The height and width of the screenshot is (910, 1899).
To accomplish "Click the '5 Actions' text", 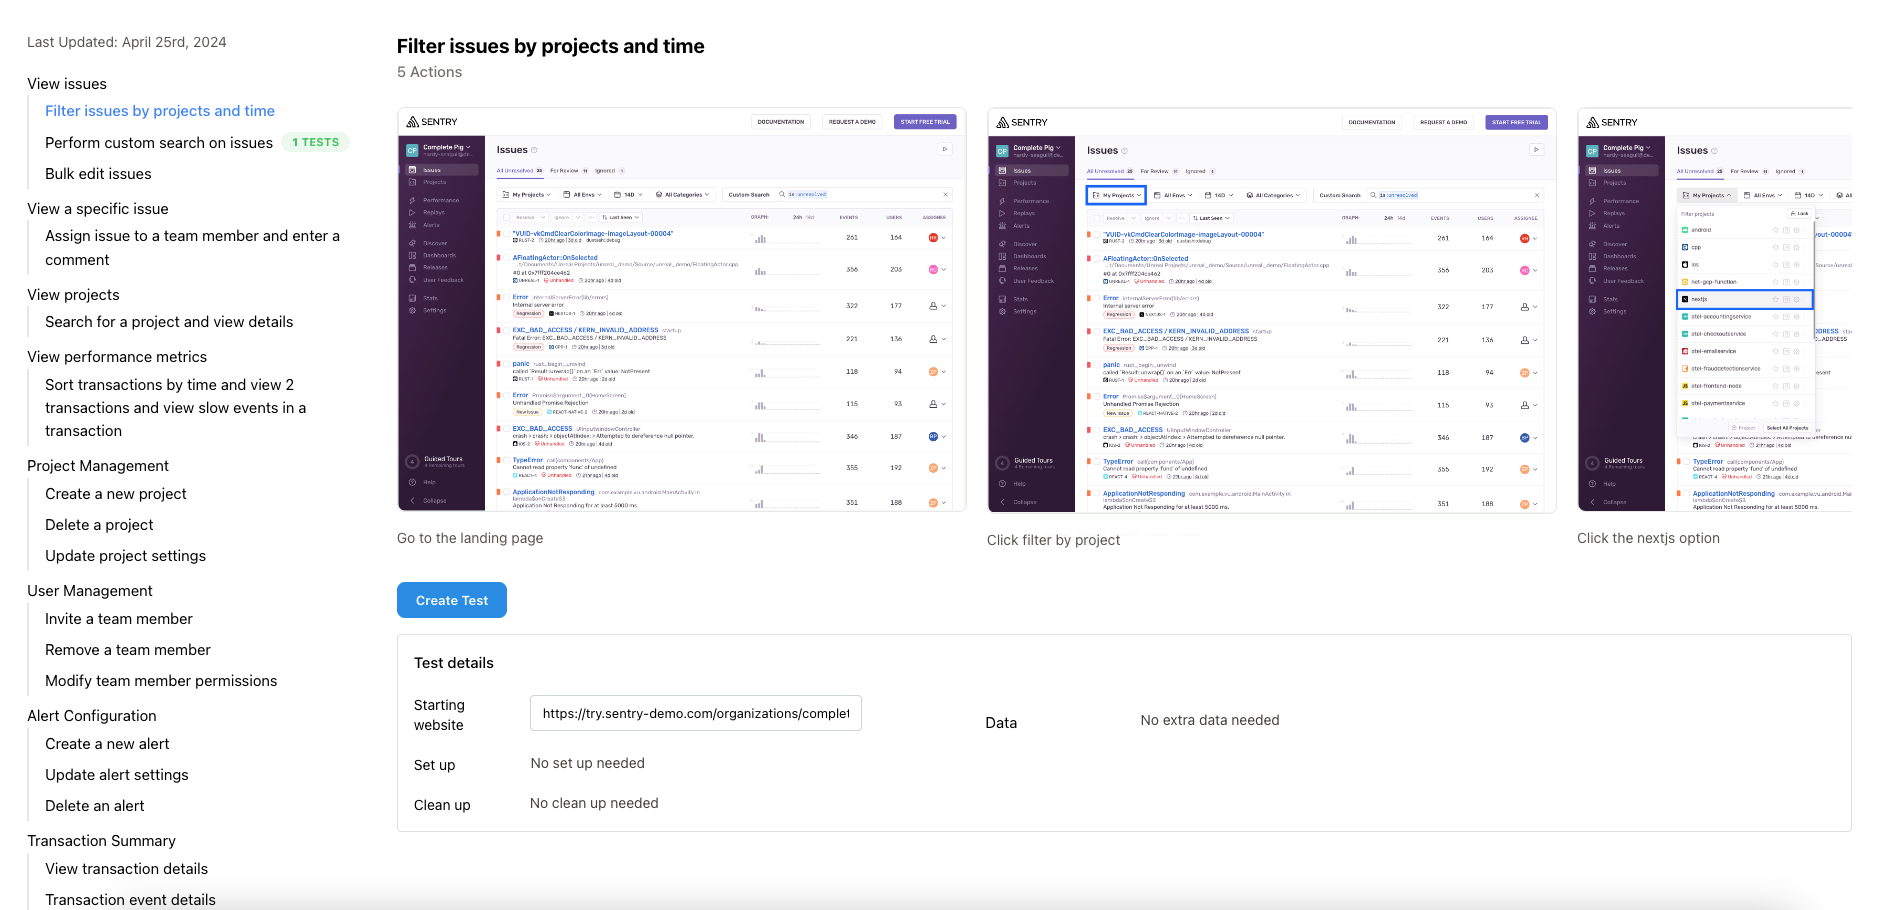I will 430,72.
